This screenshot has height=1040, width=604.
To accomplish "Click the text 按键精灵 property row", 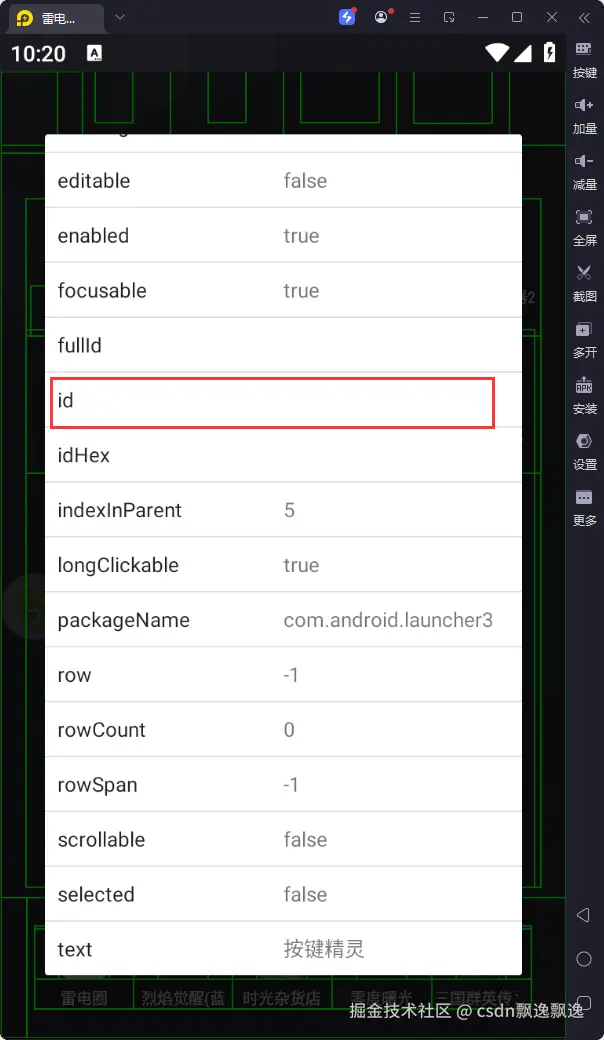I will [x=283, y=949].
